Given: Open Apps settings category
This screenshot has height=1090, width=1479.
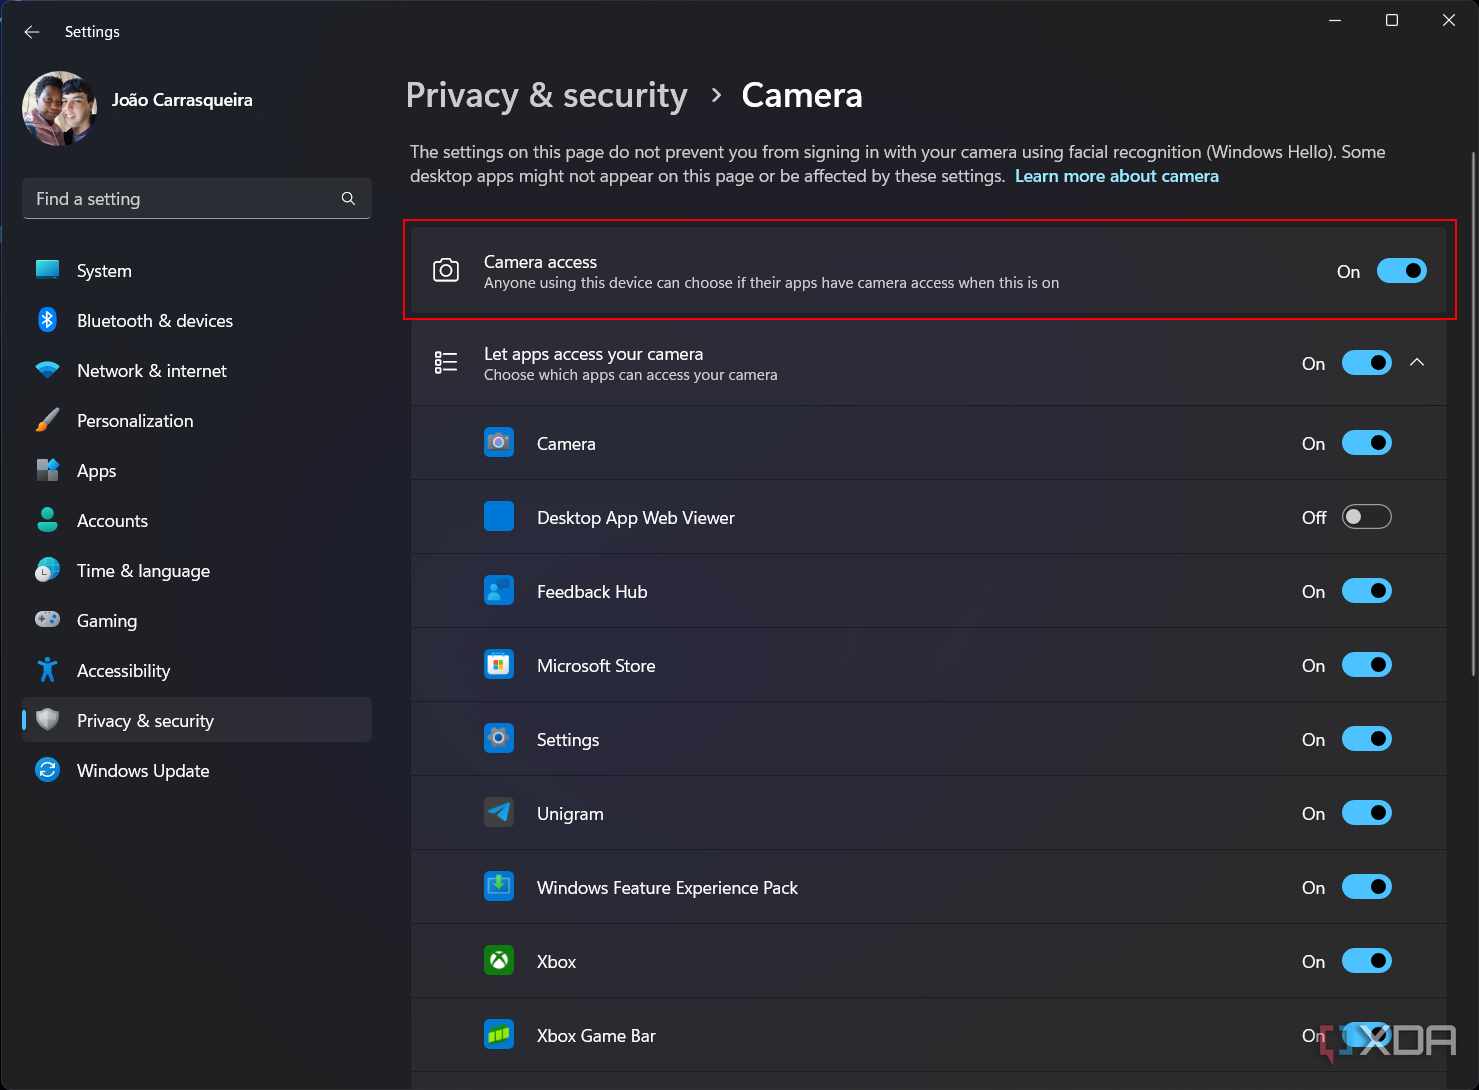Looking at the screenshot, I should 197,470.
